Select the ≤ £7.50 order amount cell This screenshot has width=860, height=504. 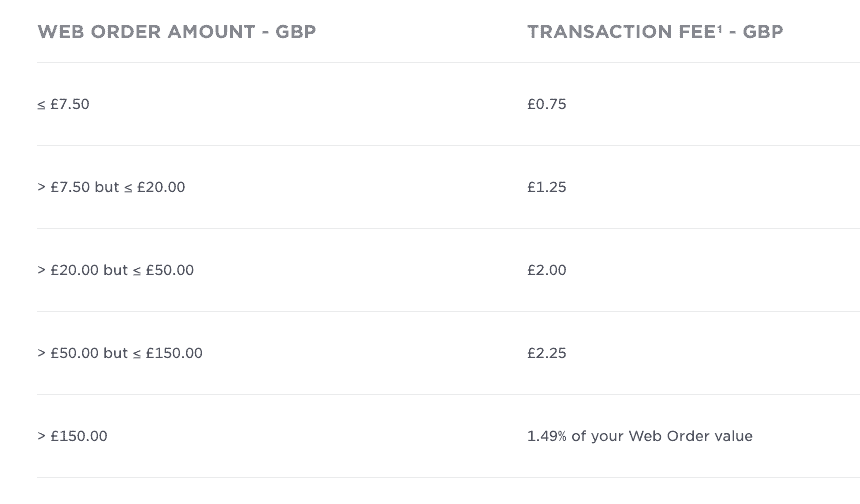point(63,104)
